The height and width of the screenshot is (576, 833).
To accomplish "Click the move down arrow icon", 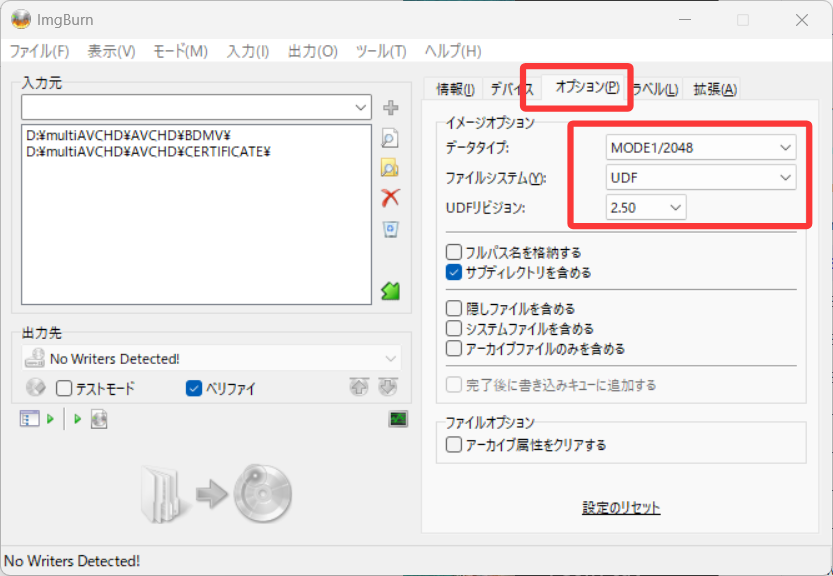I will (x=388, y=387).
